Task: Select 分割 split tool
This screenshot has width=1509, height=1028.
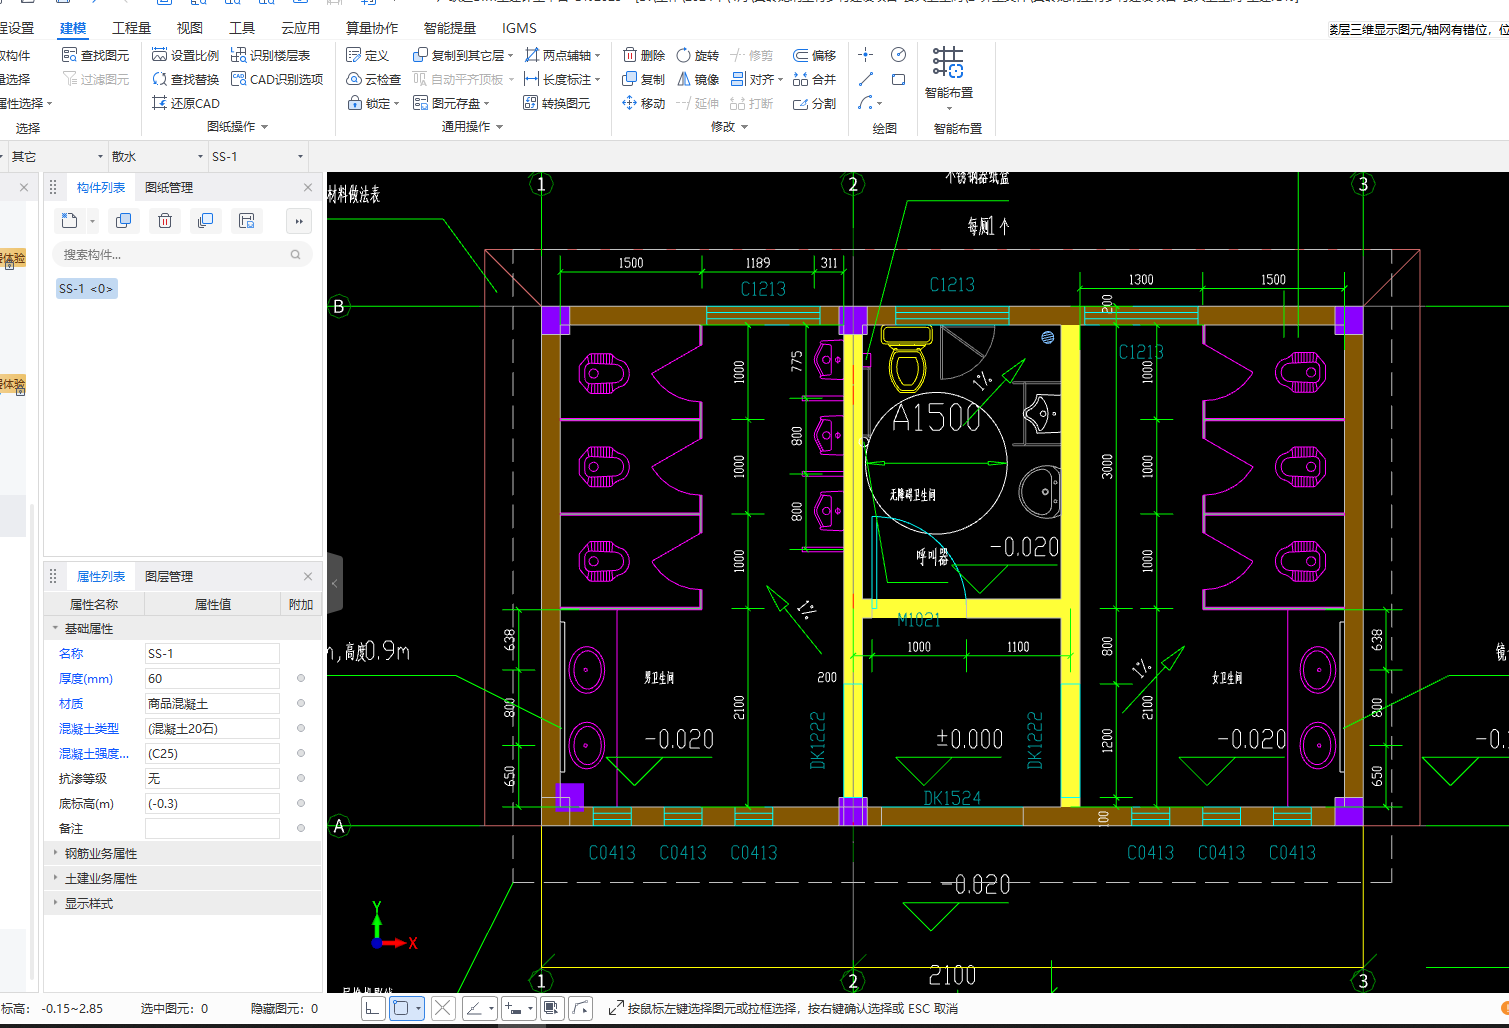Action: click(814, 103)
